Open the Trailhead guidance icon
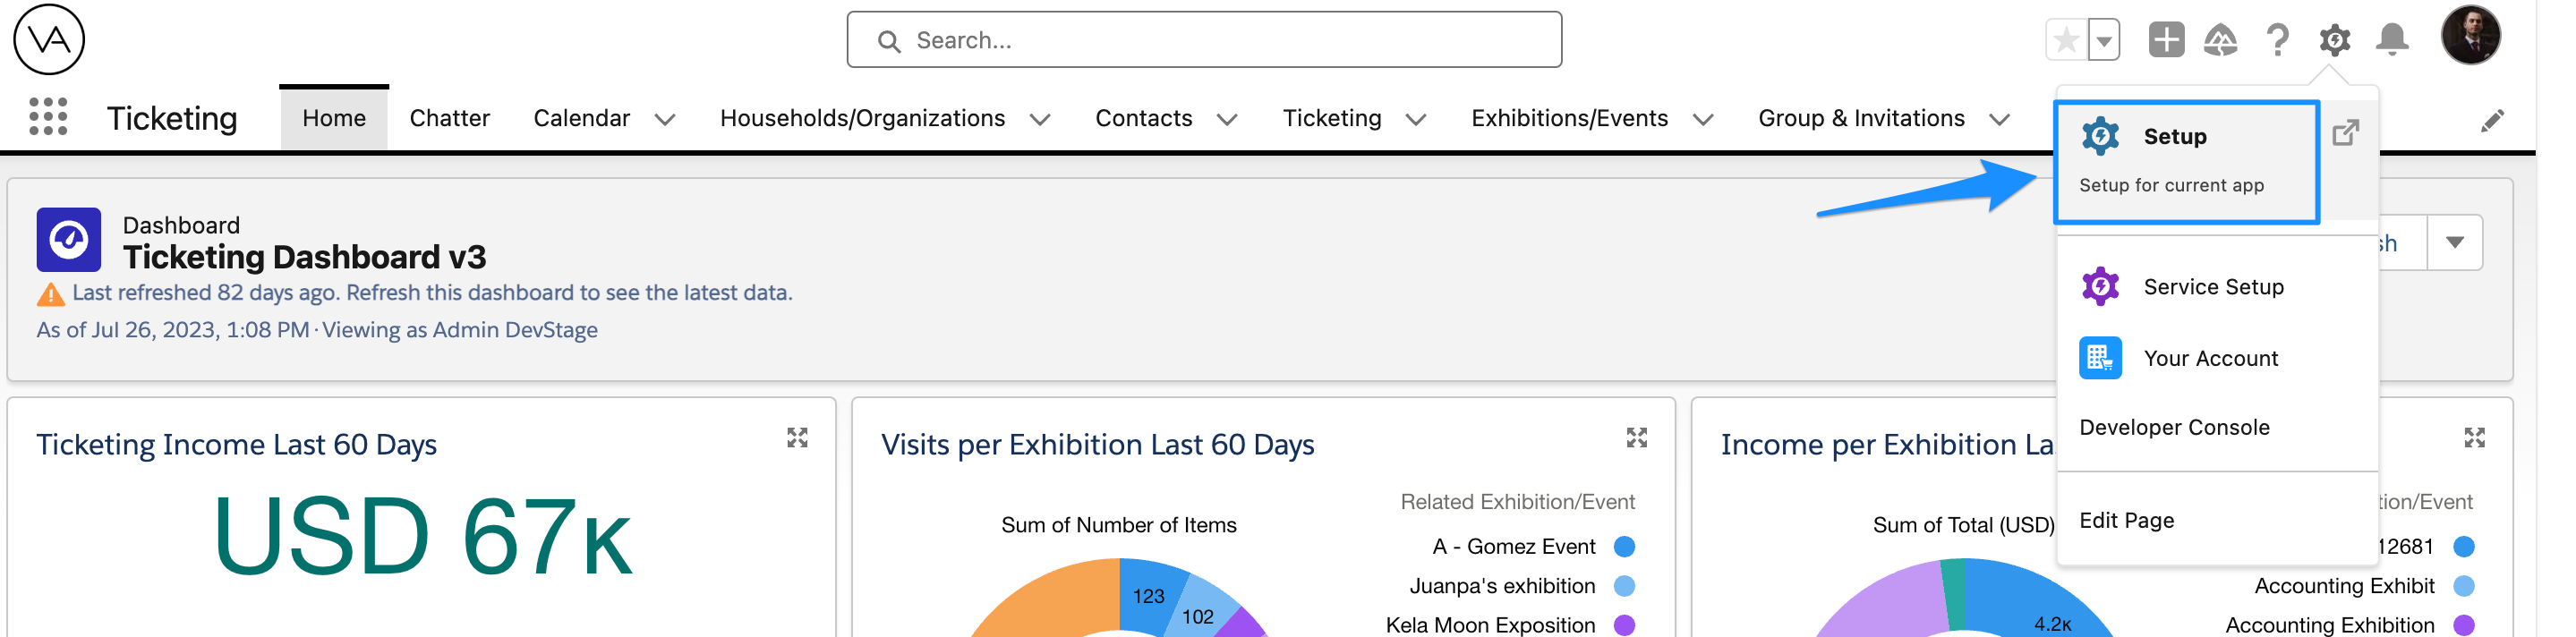 click(2220, 40)
